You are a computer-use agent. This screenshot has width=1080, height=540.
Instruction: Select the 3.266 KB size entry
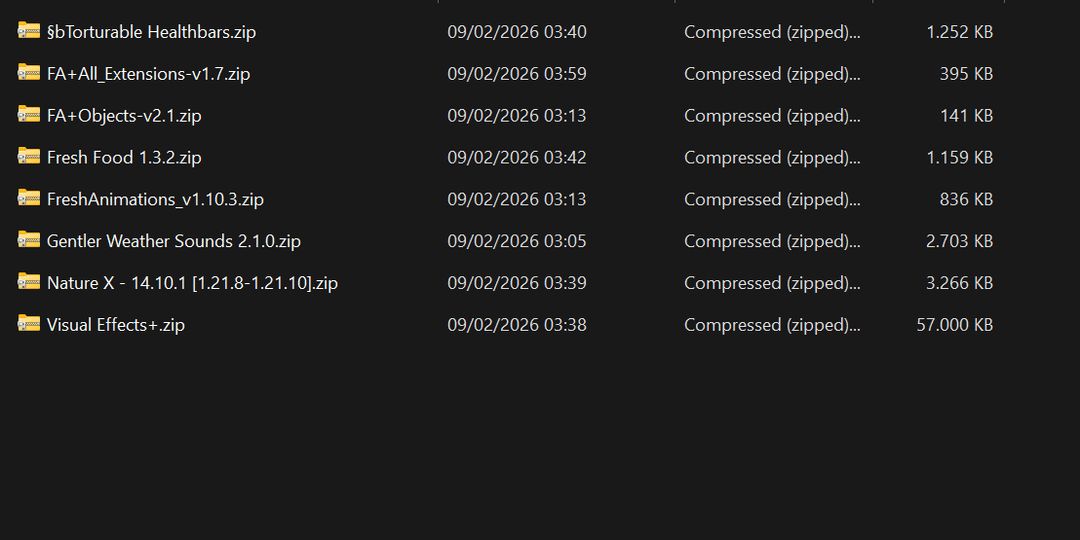click(x=959, y=284)
